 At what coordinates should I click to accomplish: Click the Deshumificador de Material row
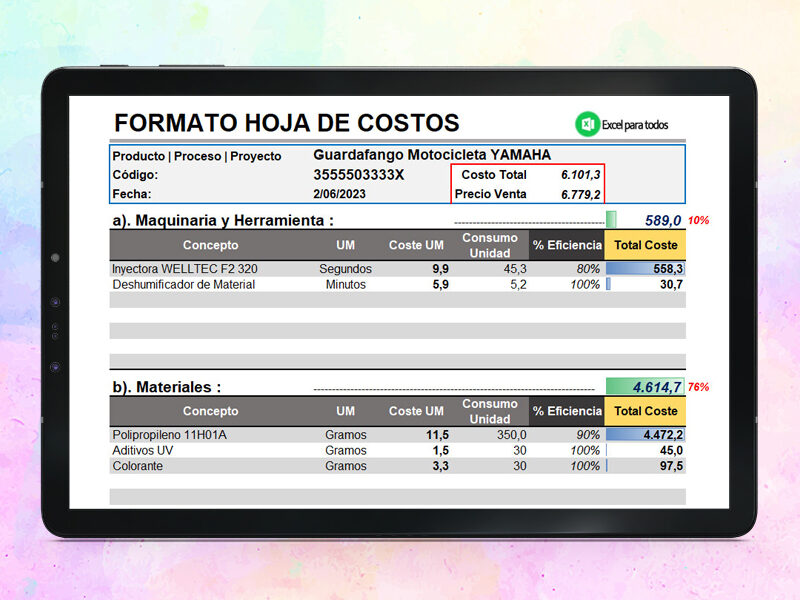pyautogui.click(x=397, y=285)
